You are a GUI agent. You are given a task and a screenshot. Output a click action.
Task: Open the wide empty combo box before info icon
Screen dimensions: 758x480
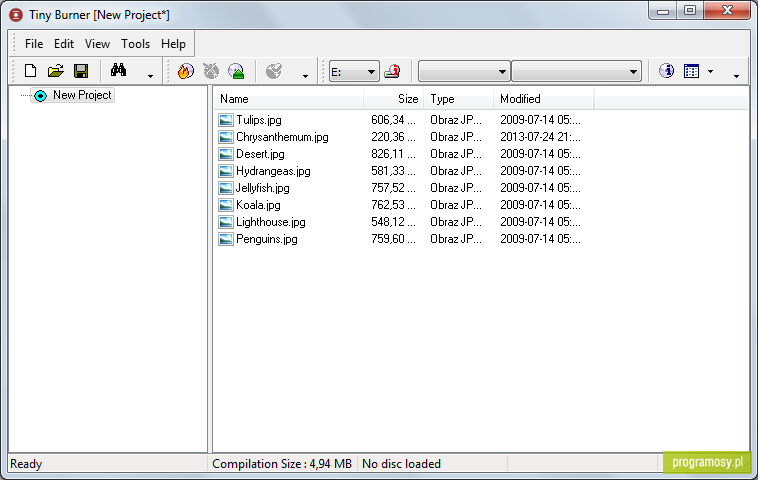tap(576, 72)
